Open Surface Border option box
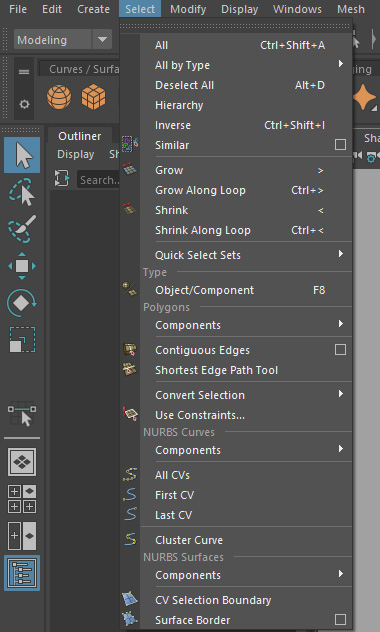Image resolution: width=380 pixels, height=632 pixels. [x=340, y=620]
